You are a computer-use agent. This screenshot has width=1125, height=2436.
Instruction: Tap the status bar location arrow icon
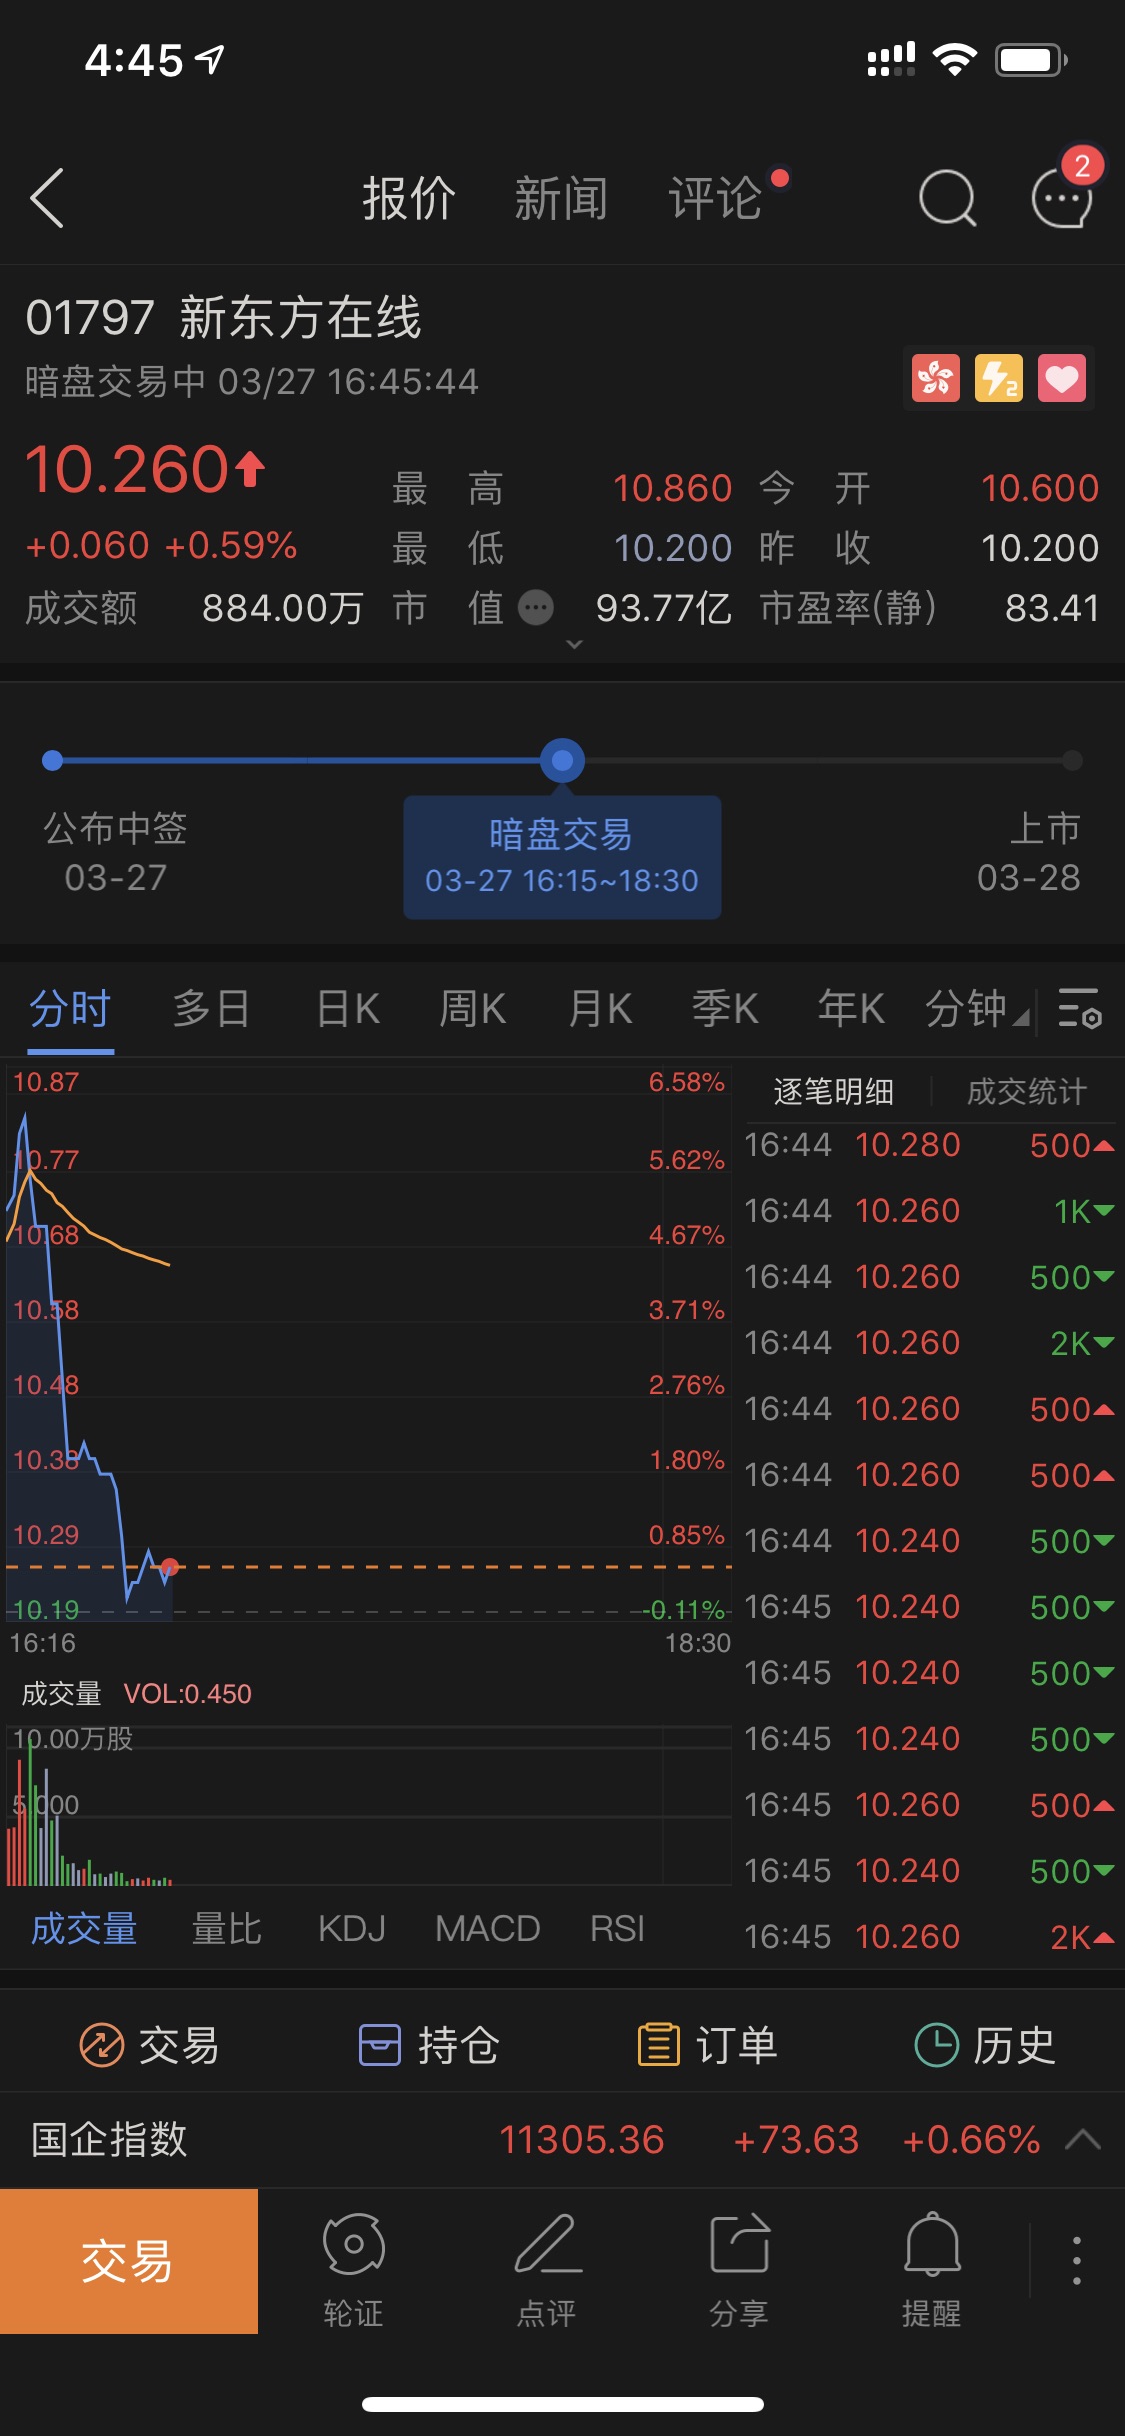click(x=210, y=60)
